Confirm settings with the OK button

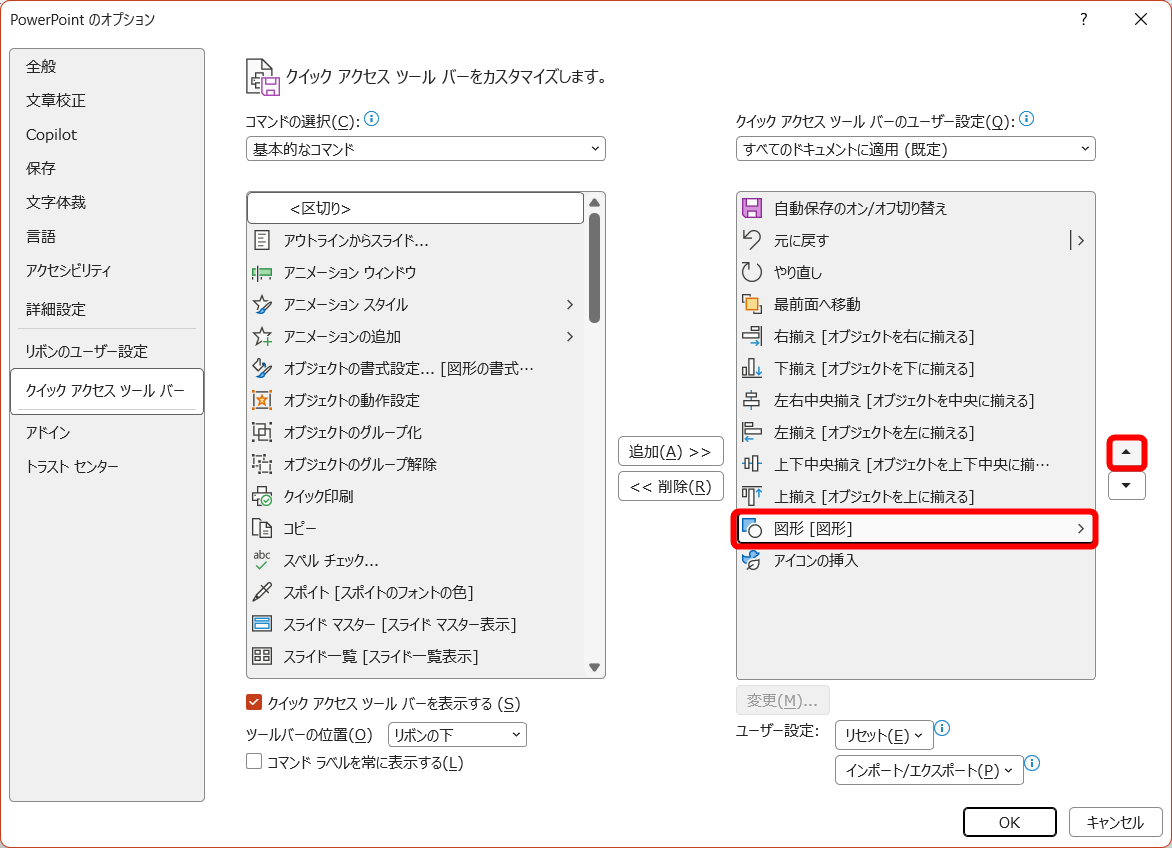1009,822
